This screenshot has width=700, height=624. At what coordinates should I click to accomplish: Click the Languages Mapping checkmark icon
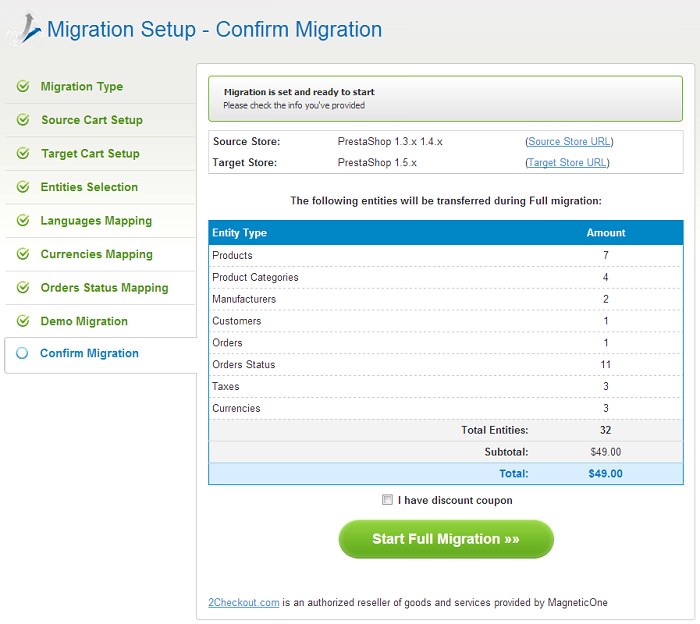[x=23, y=220]
